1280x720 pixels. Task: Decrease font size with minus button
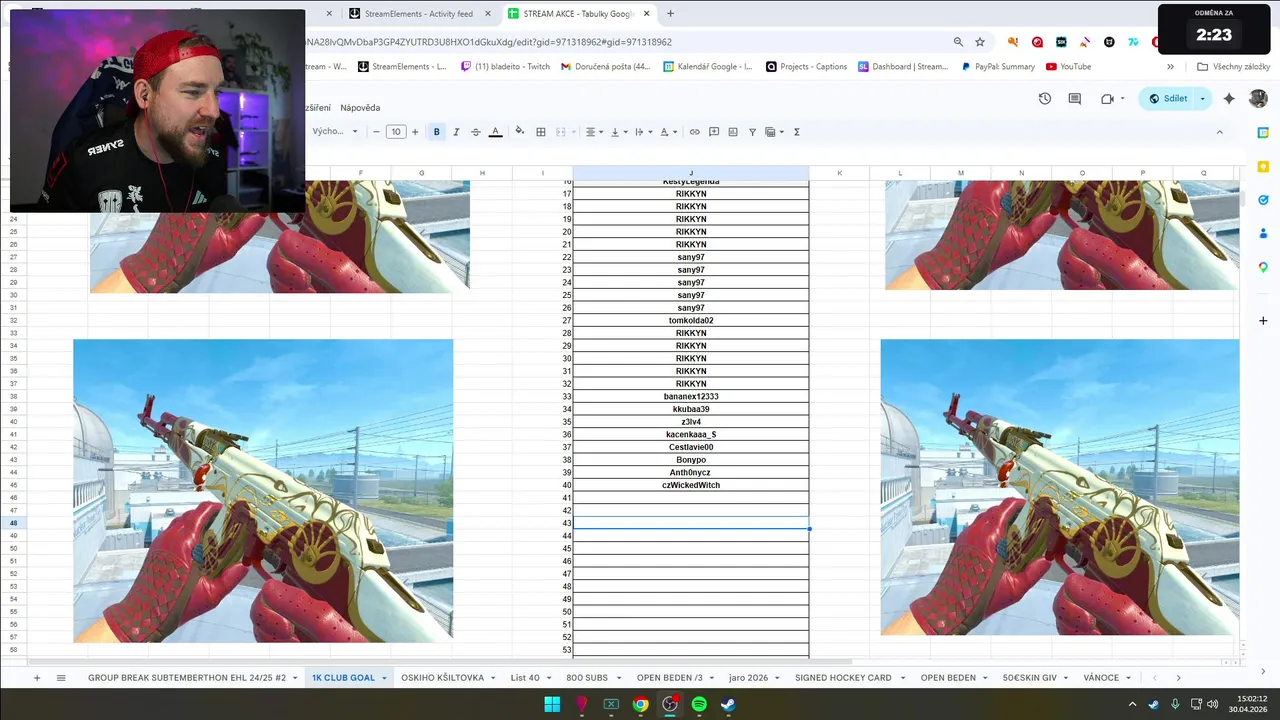coord(376,132)
